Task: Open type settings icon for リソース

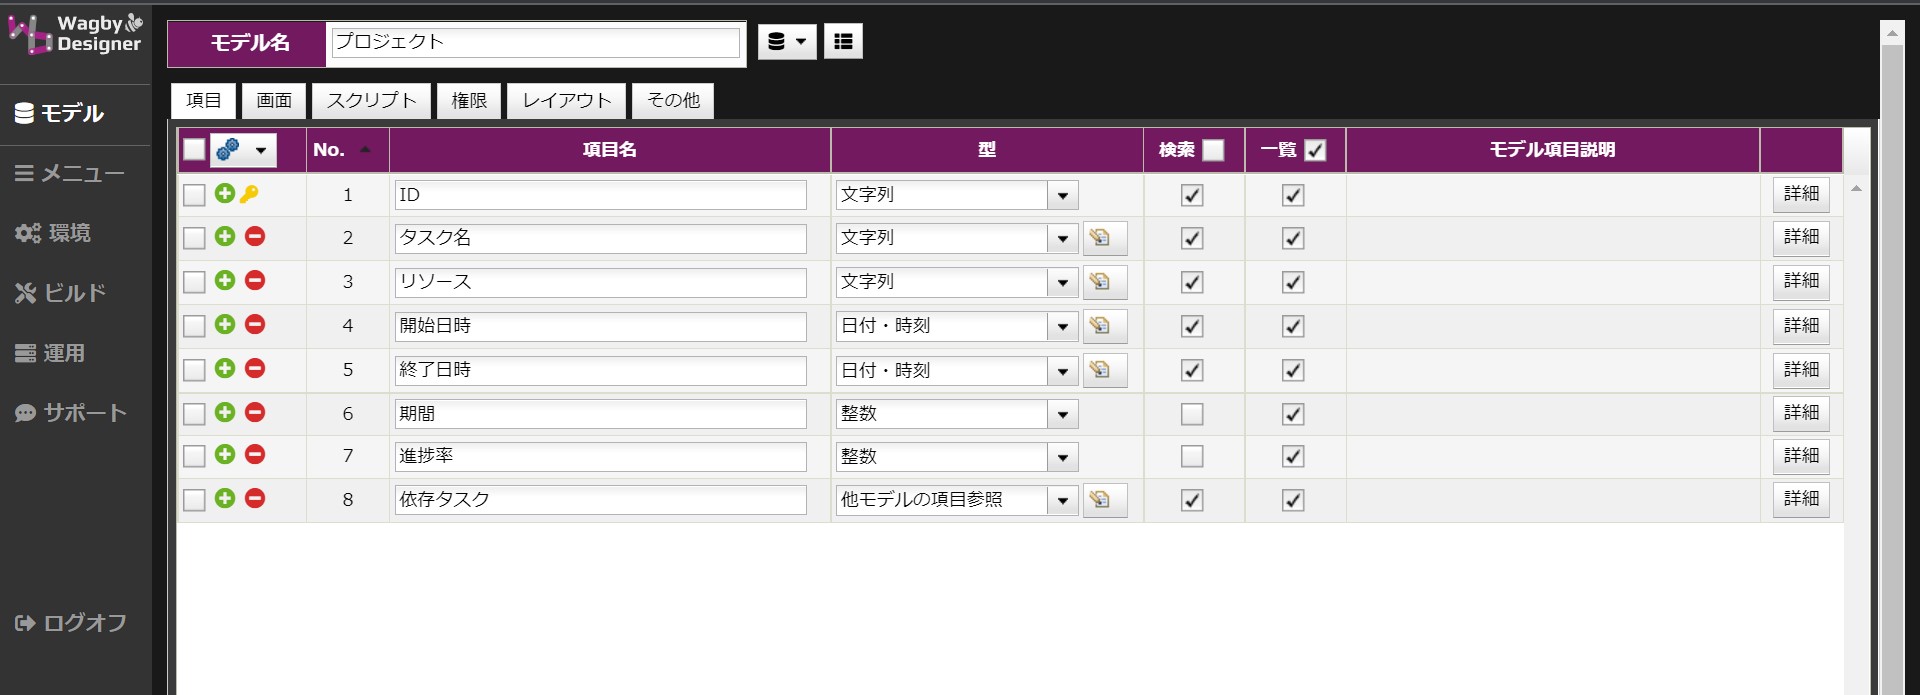Action: (x=1105, y=282)
